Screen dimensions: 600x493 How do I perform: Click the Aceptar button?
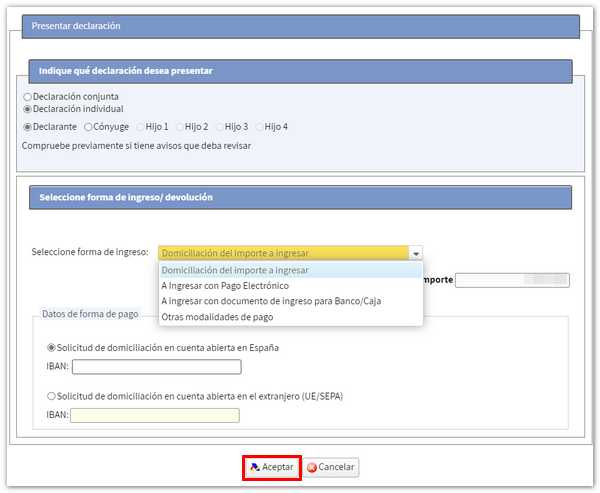(x=271, y=467)
